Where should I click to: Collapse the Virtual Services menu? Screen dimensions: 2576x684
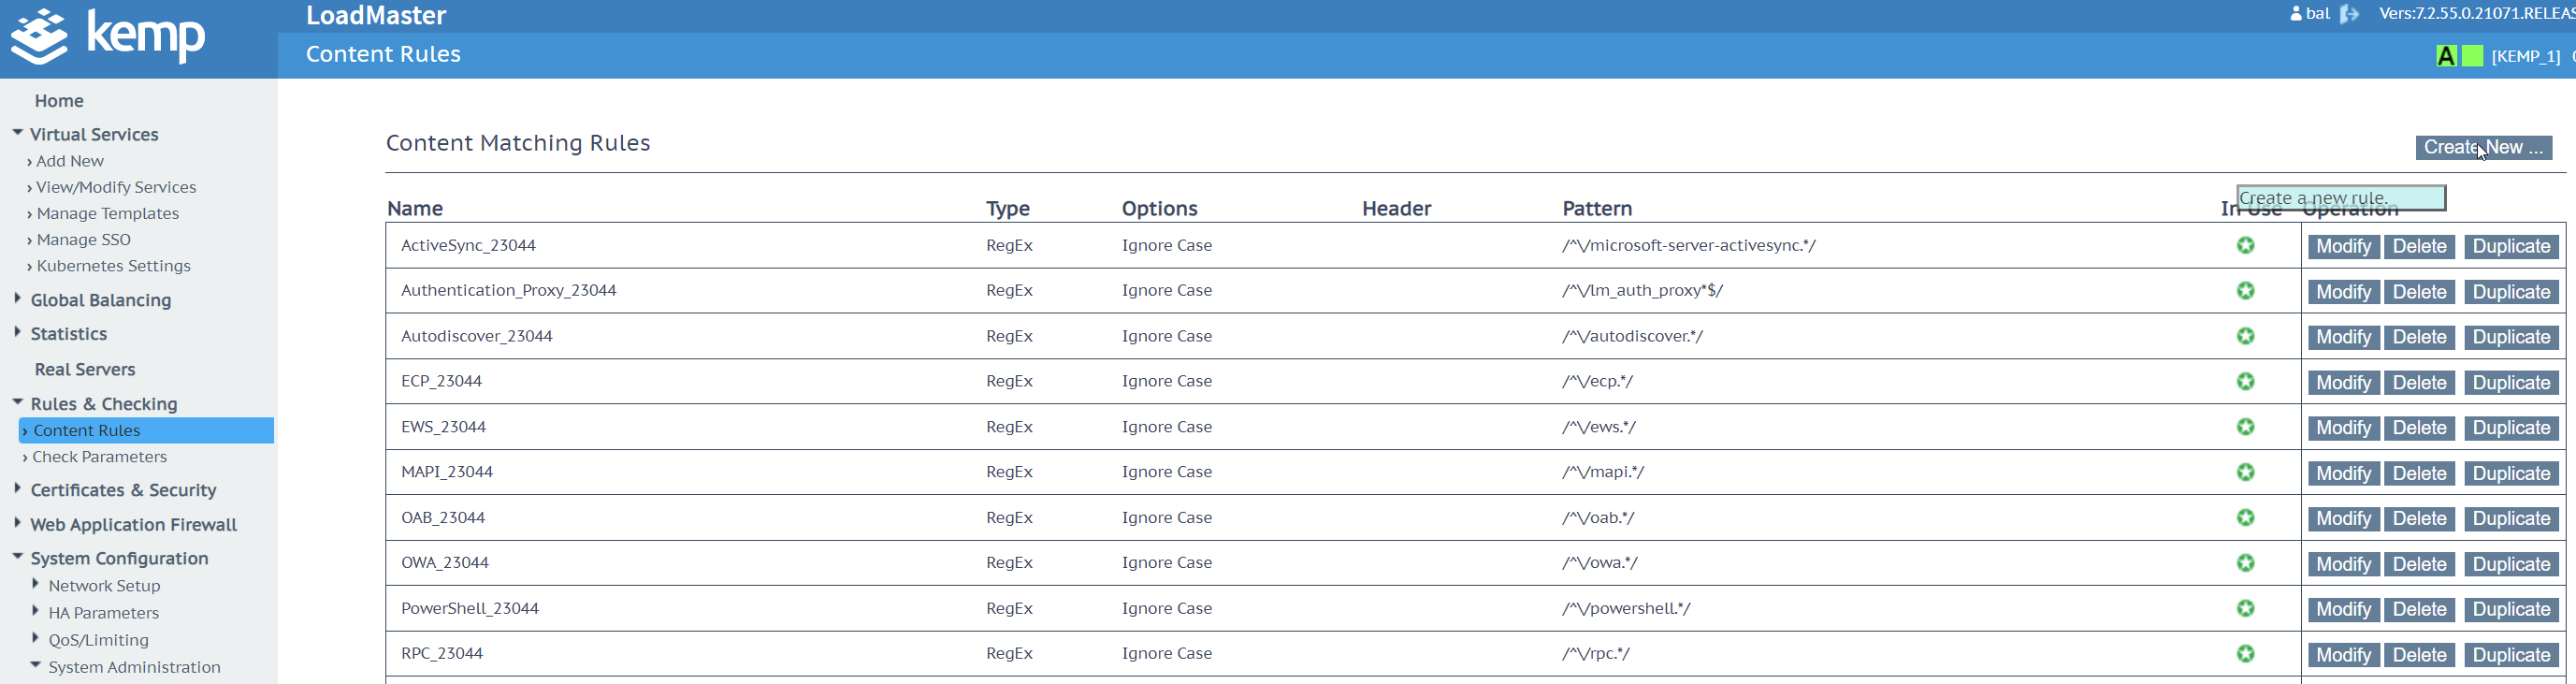pos(18,132)
